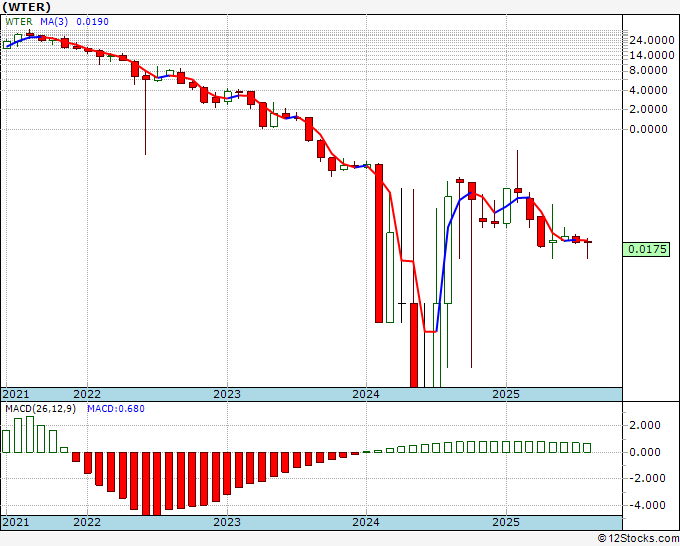Image resolution: width=680 pixels, height=546 pixels.
Task: Click the 24.0000 price axis label
Action: tap(652, 40)
